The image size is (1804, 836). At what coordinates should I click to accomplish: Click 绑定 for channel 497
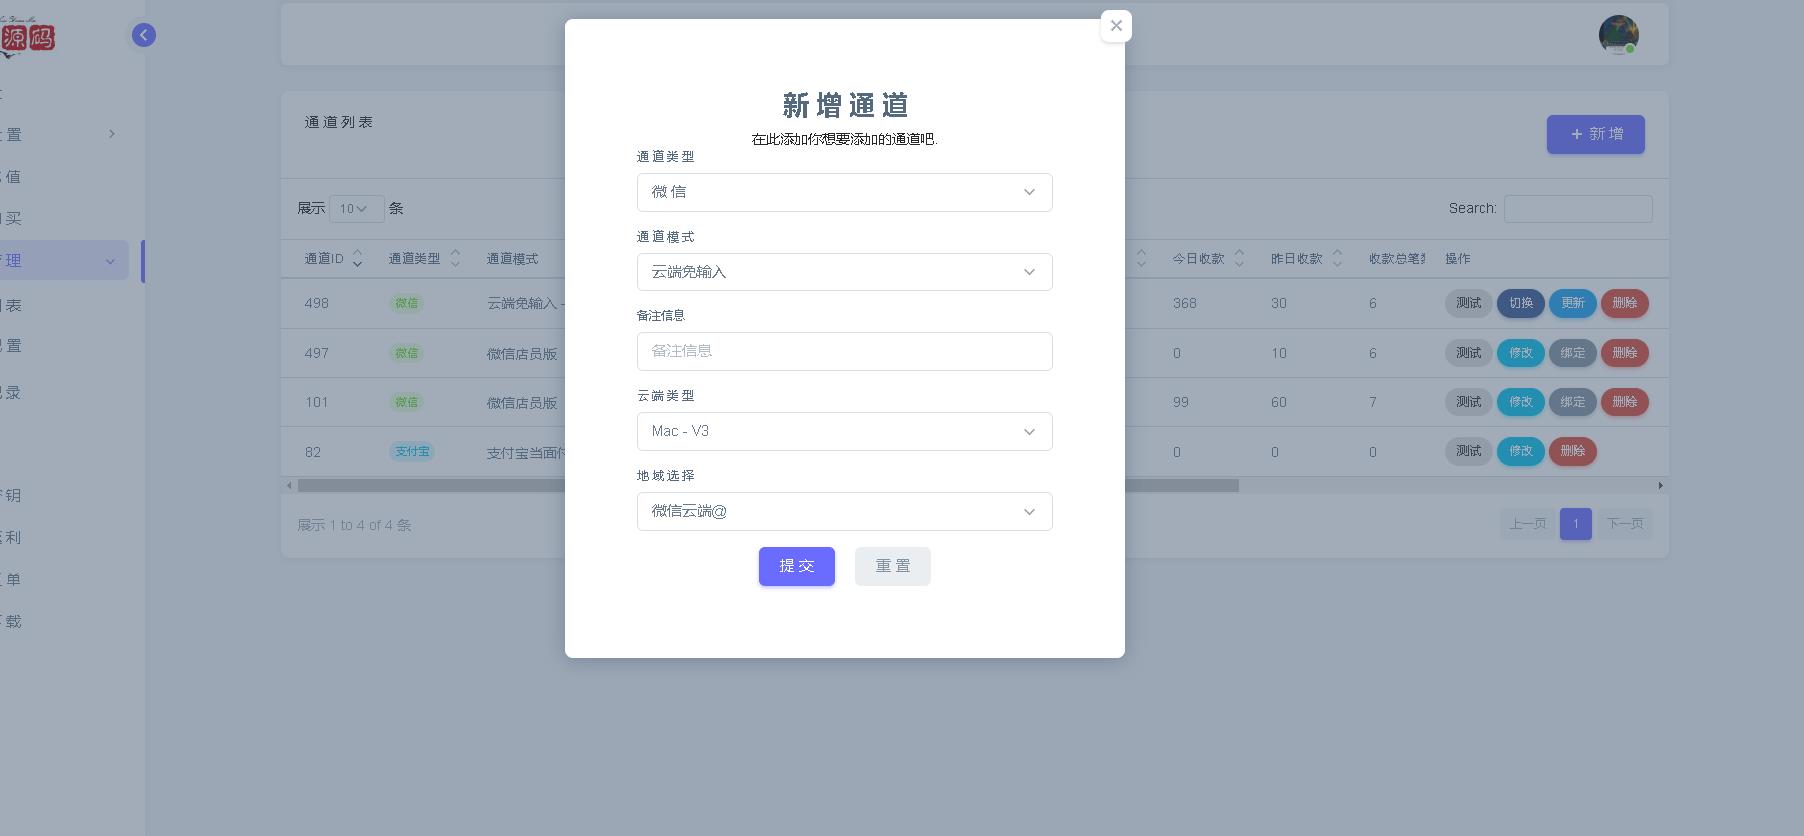tap(1572, 353)
